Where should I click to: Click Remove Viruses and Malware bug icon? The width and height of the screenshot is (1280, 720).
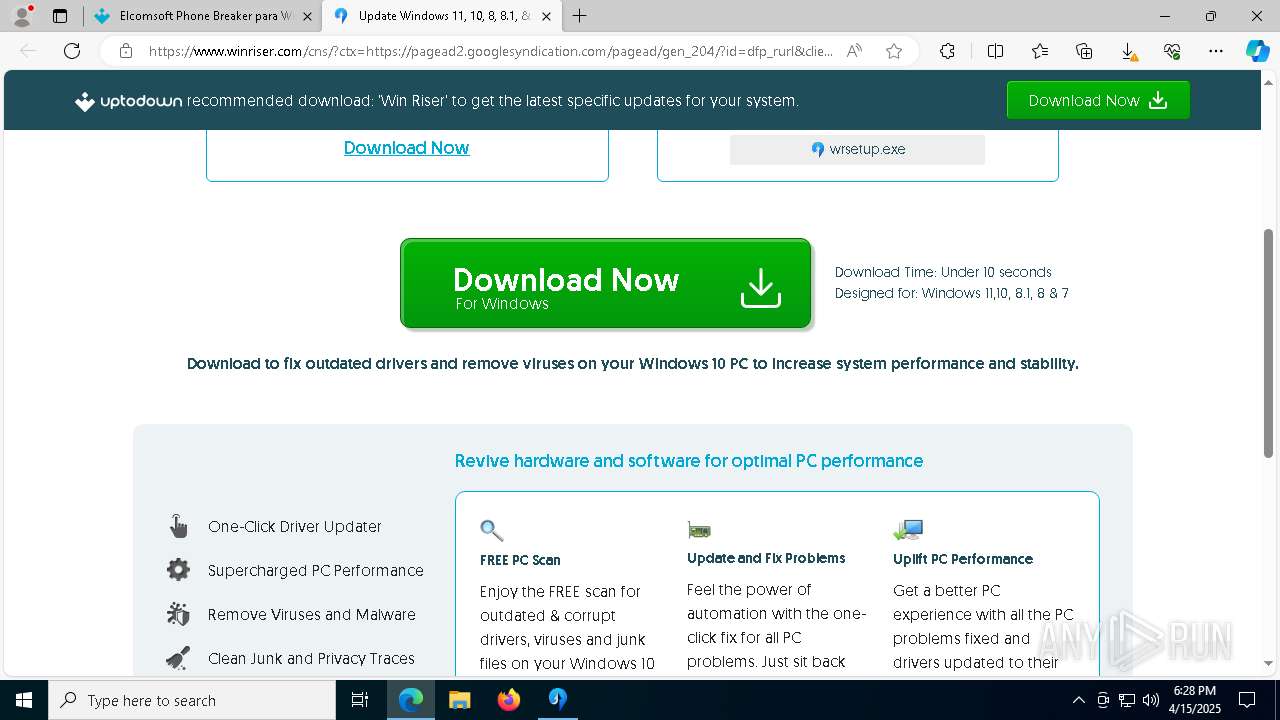coord(178,614)
